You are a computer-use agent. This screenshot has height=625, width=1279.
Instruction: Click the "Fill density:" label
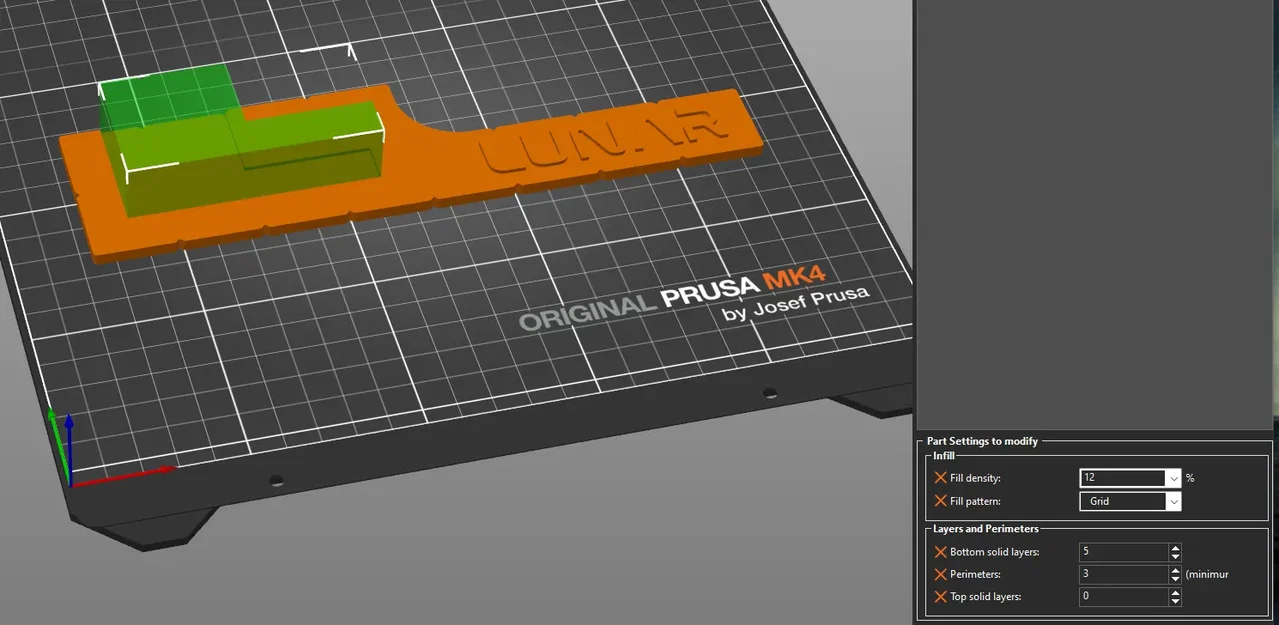(975, 478)
